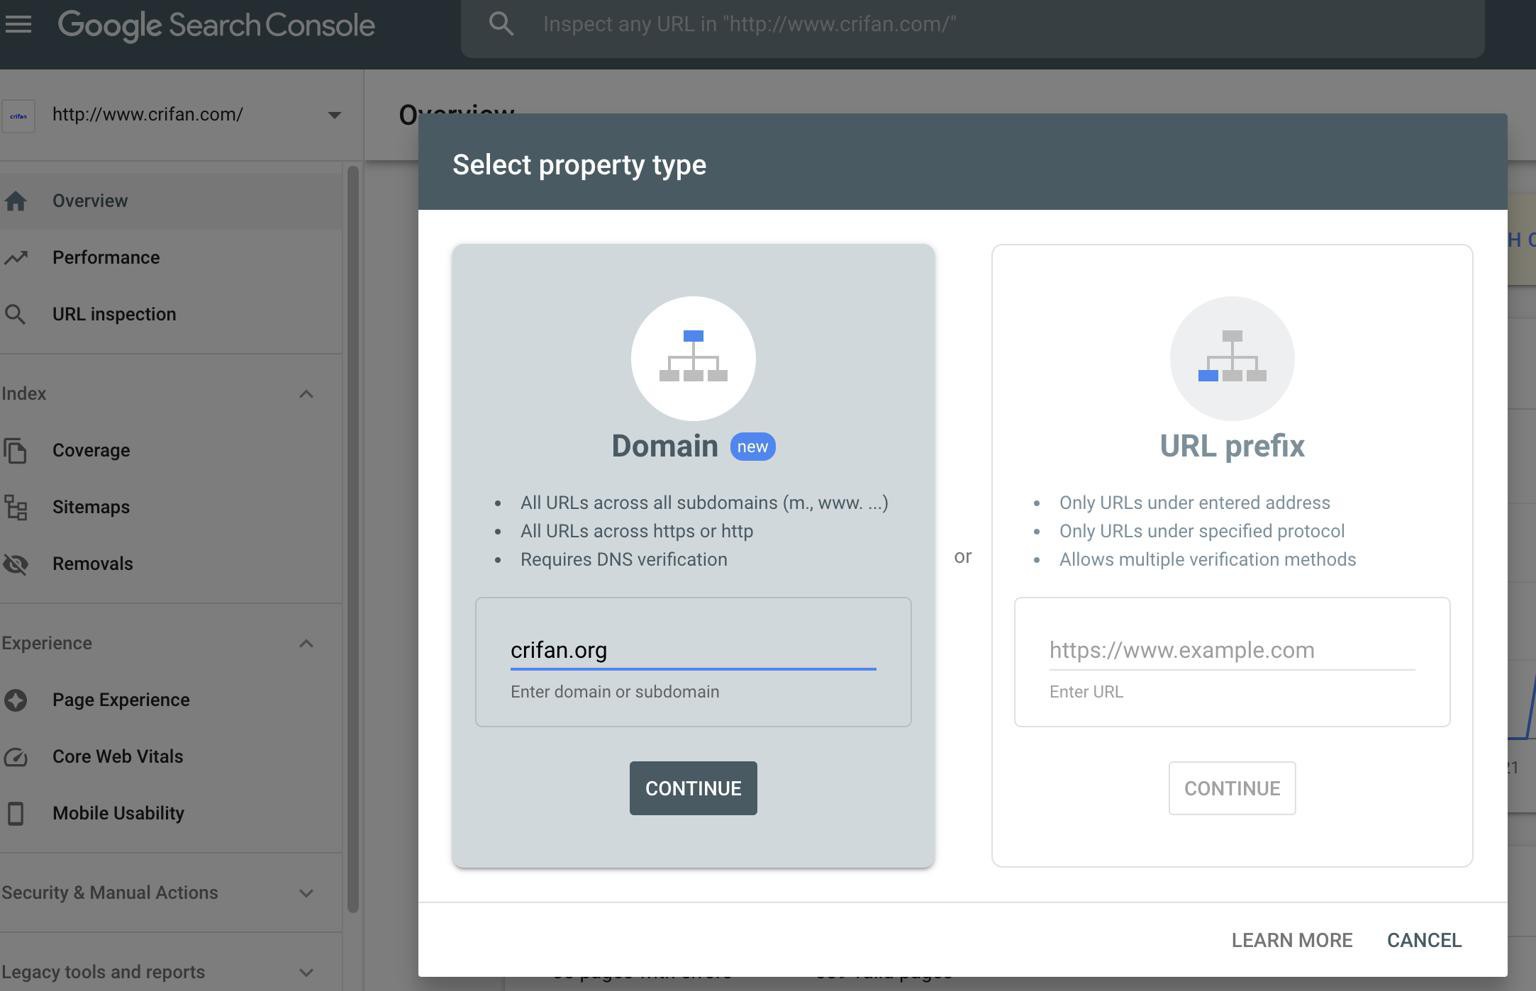
Task: Open the hamburger main menu
Action: click(18, 24)
